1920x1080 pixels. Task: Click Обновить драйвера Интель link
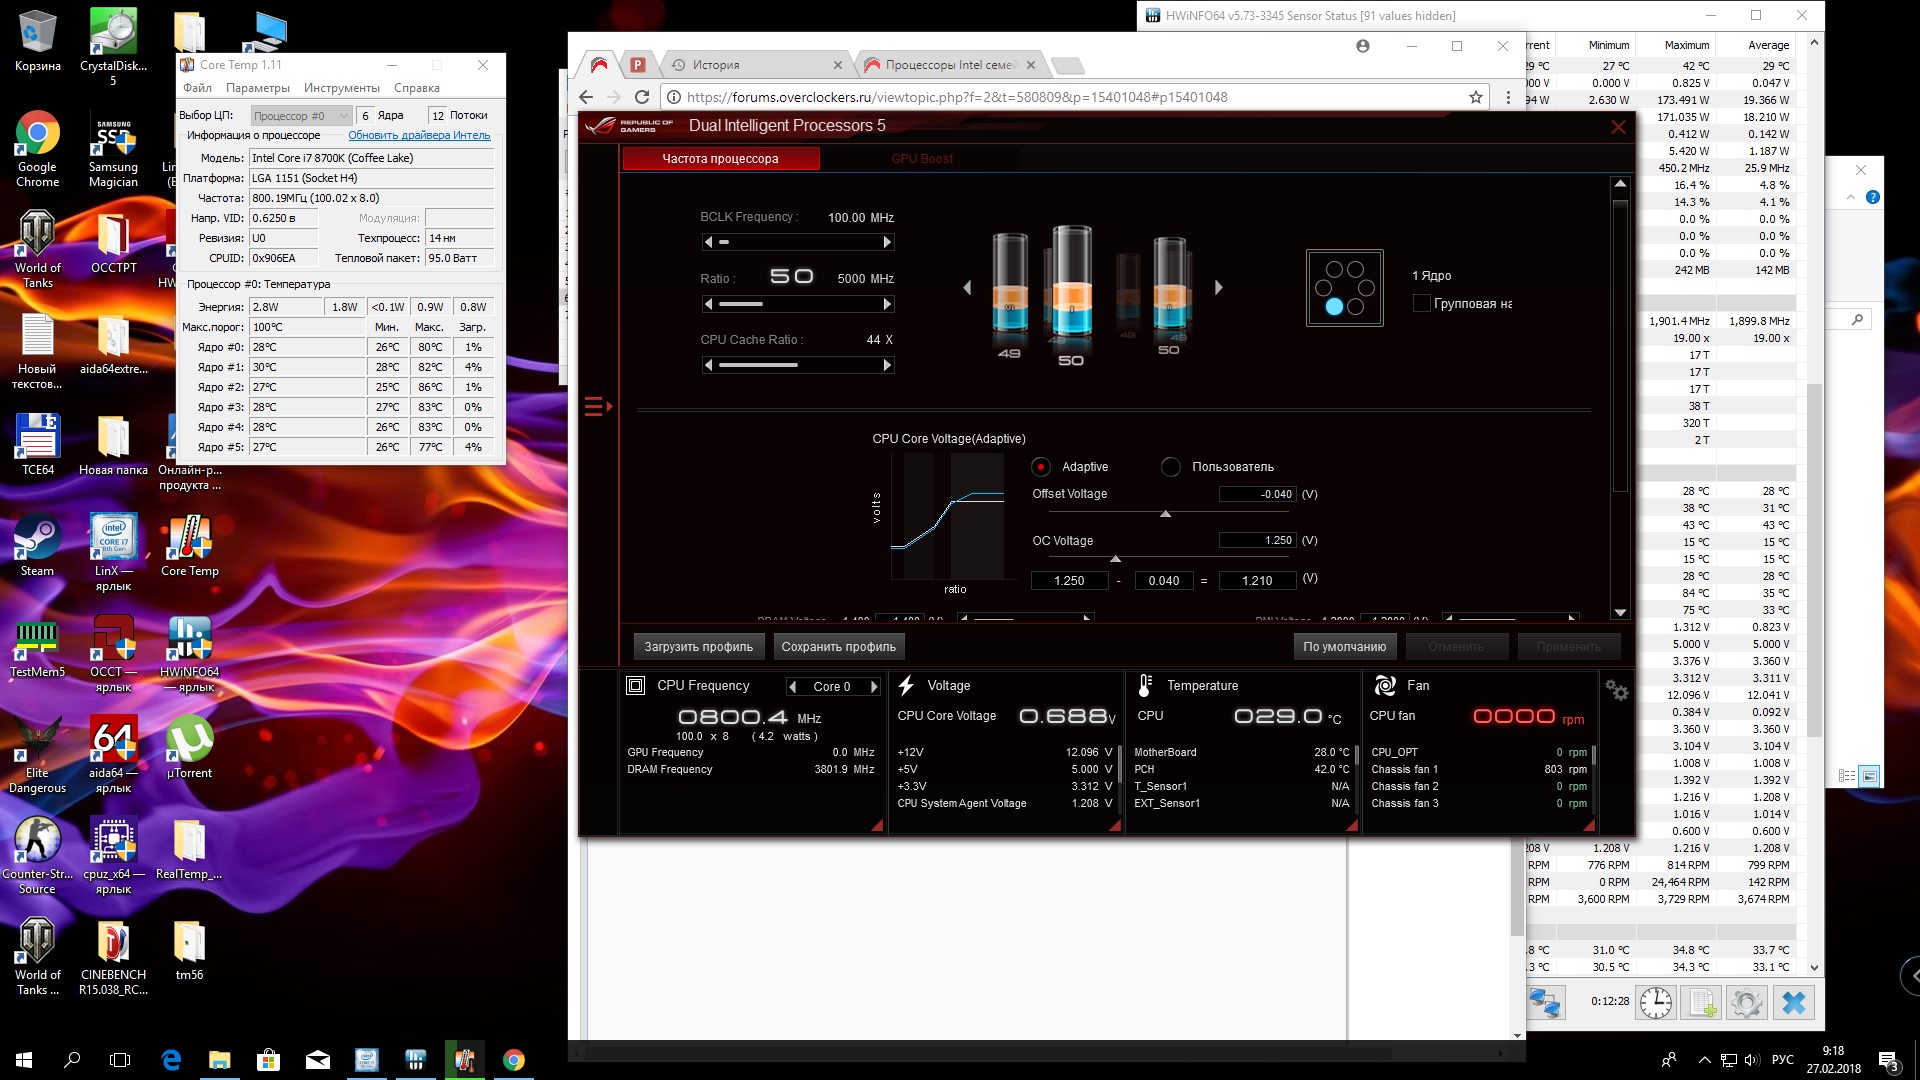(x=418, y=135)
